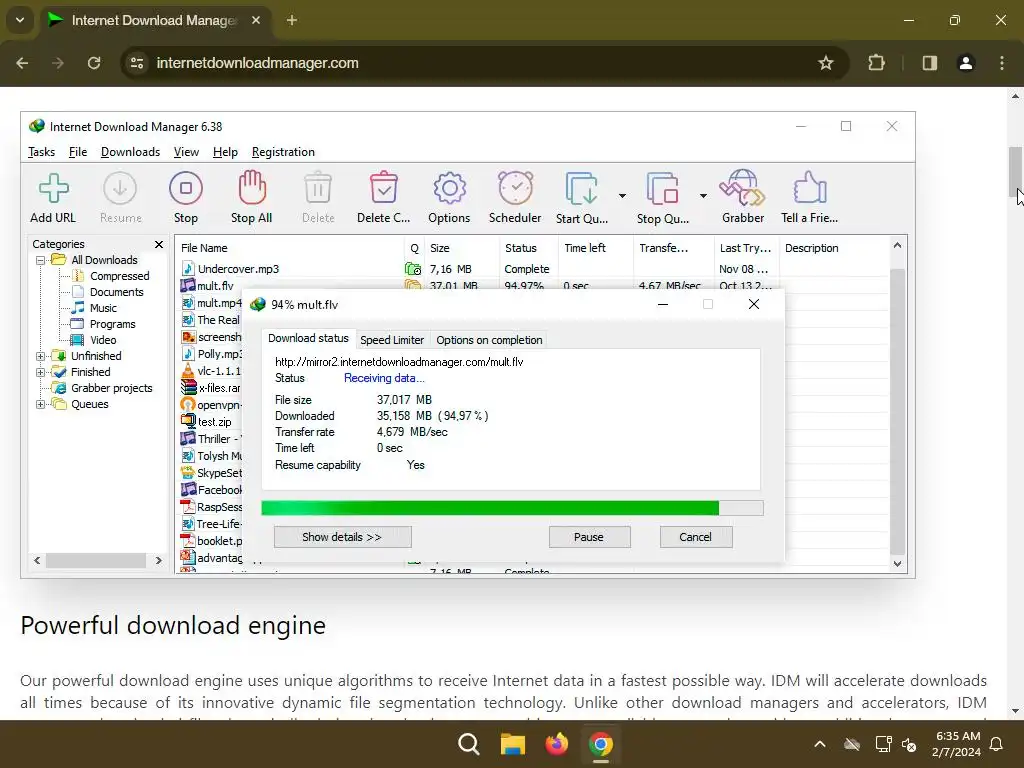
Task: Close the Categories panel
Action: [158, 244]
